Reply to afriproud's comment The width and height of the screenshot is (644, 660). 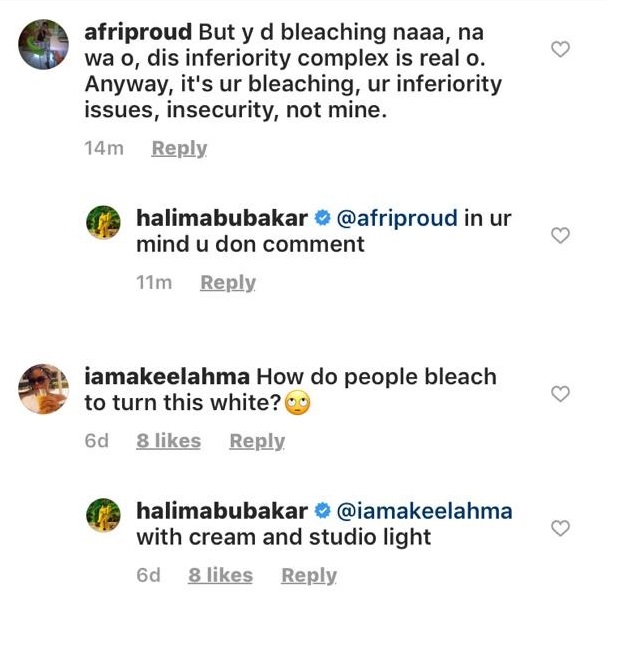[179, 148]
